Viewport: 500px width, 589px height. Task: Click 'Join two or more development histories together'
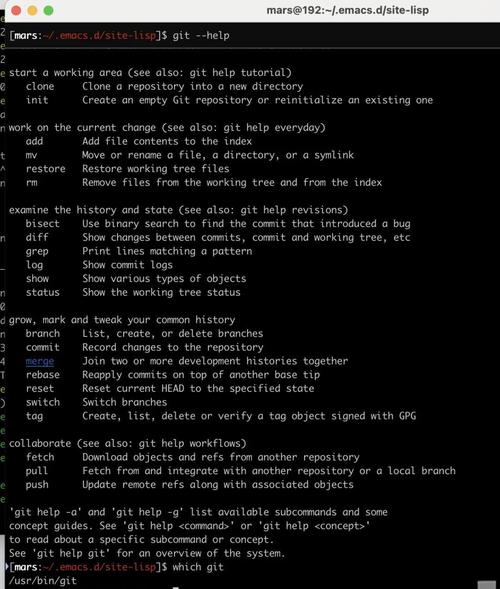215,361
